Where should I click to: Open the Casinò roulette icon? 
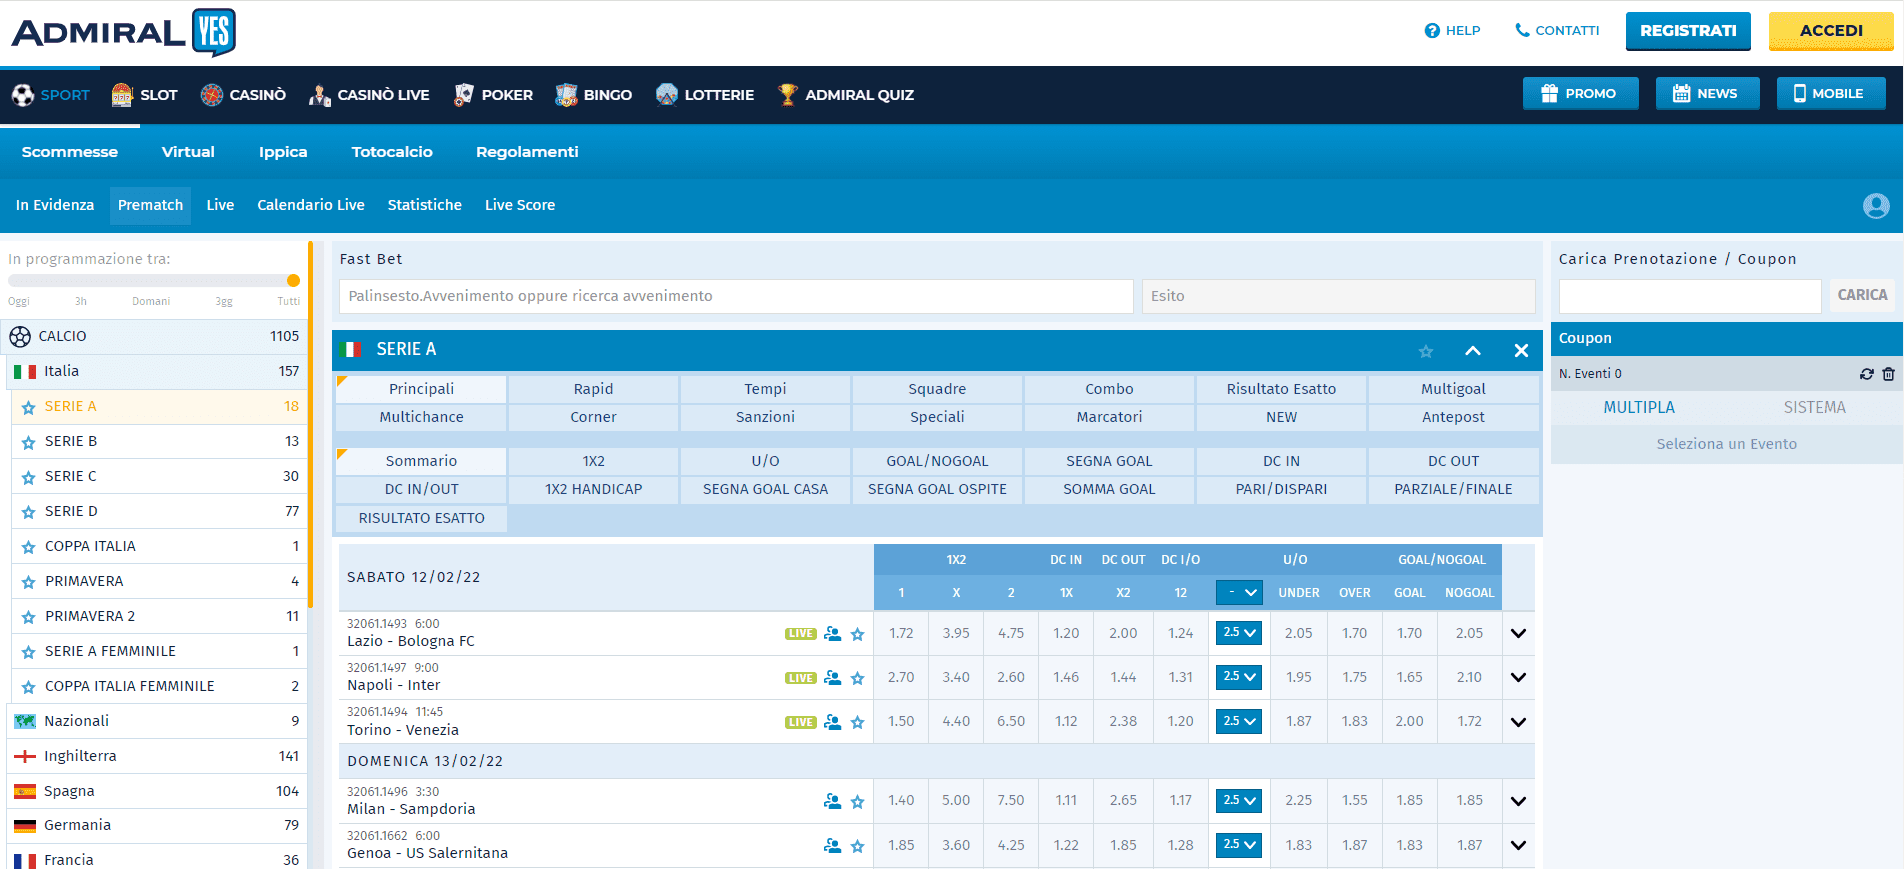[x=211, y=95]
